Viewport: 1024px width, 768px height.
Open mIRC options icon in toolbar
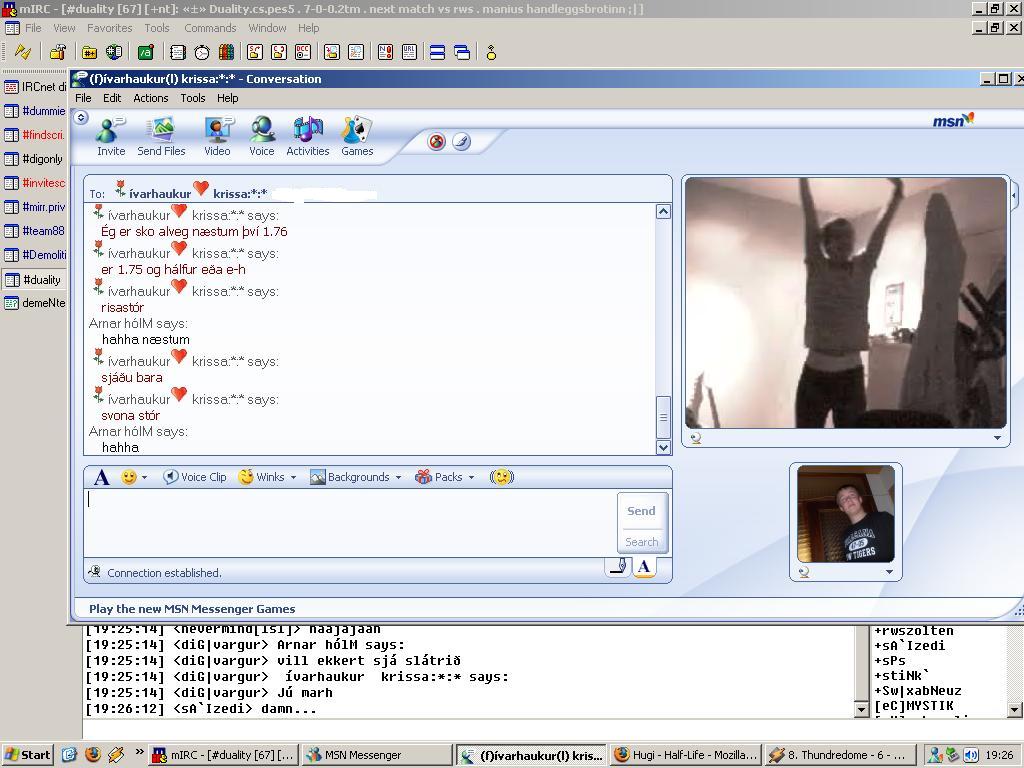click(x=58, y=52)
